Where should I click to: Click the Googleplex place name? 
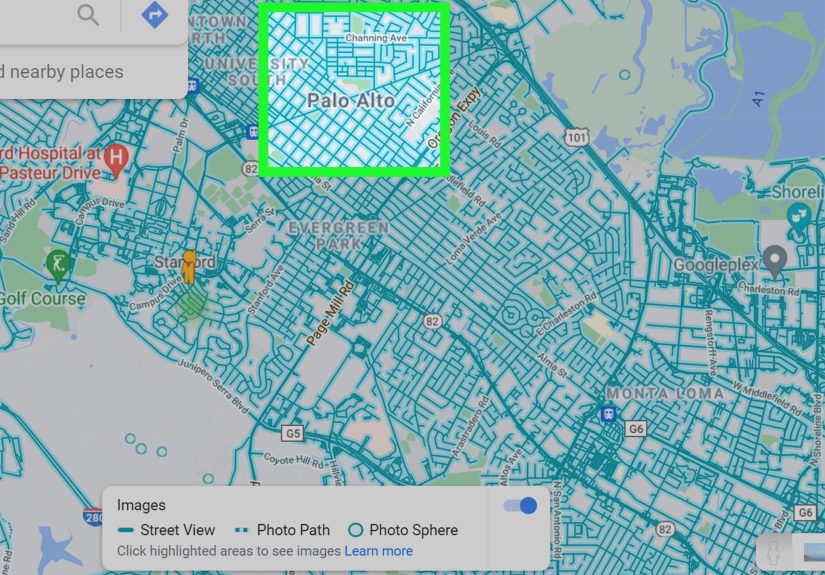(716, 265)
